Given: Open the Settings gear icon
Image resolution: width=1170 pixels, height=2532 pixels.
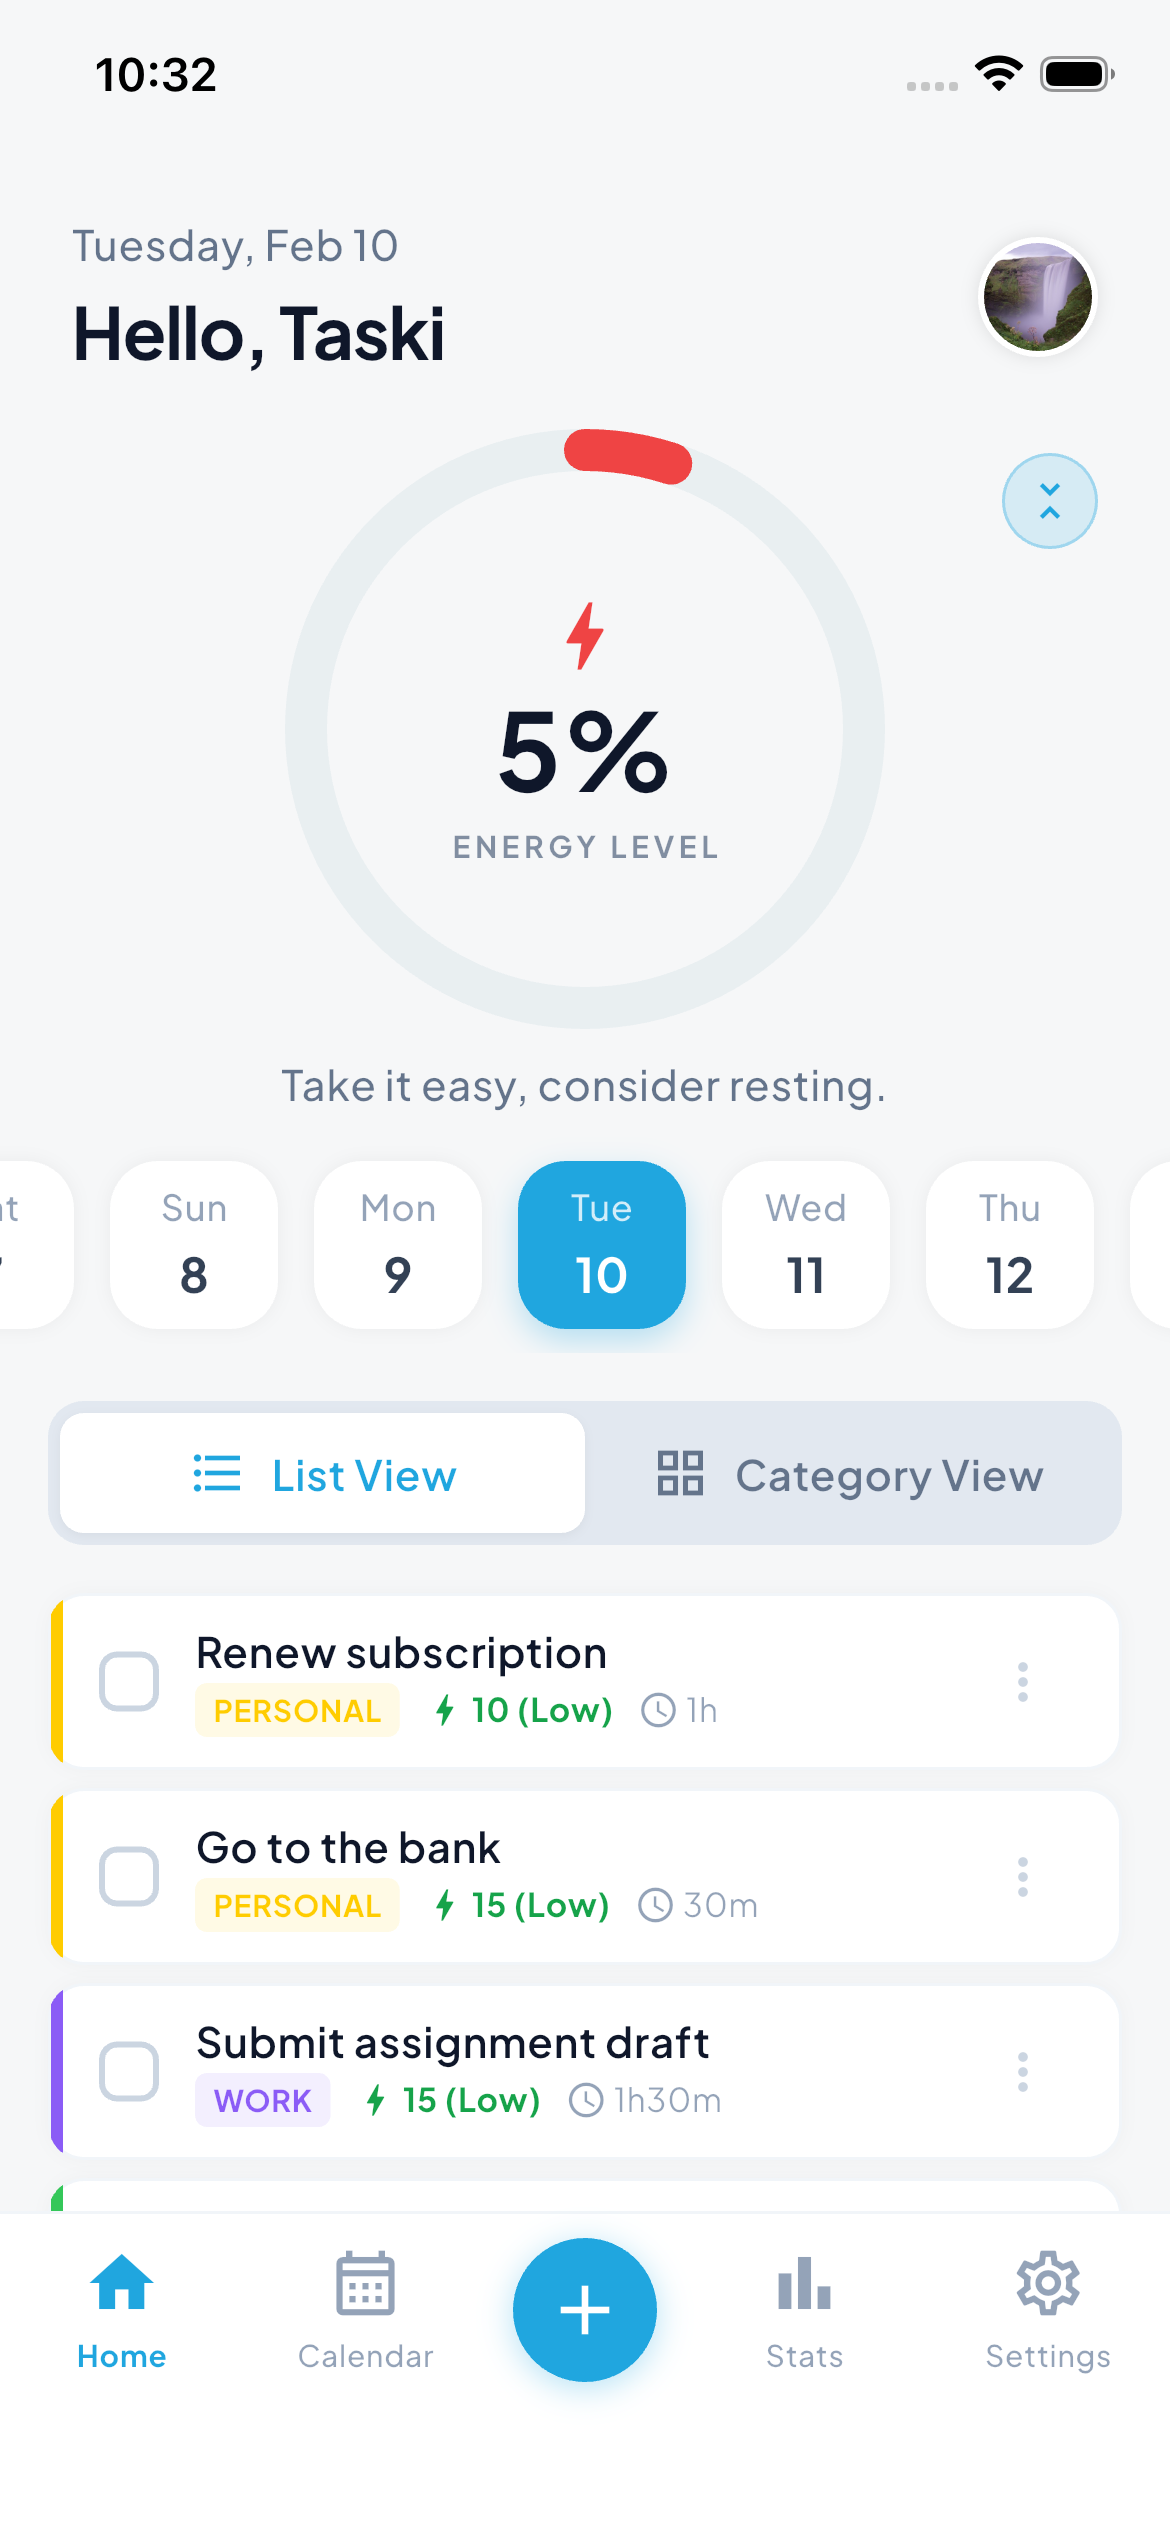Looking at the screenshot, I should (1047, 2284).
